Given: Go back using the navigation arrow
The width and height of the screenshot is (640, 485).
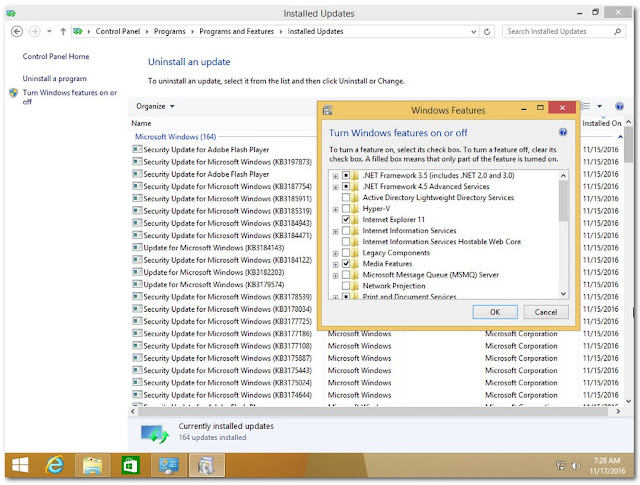Looking at the screenshot, I should coord(17,31).
